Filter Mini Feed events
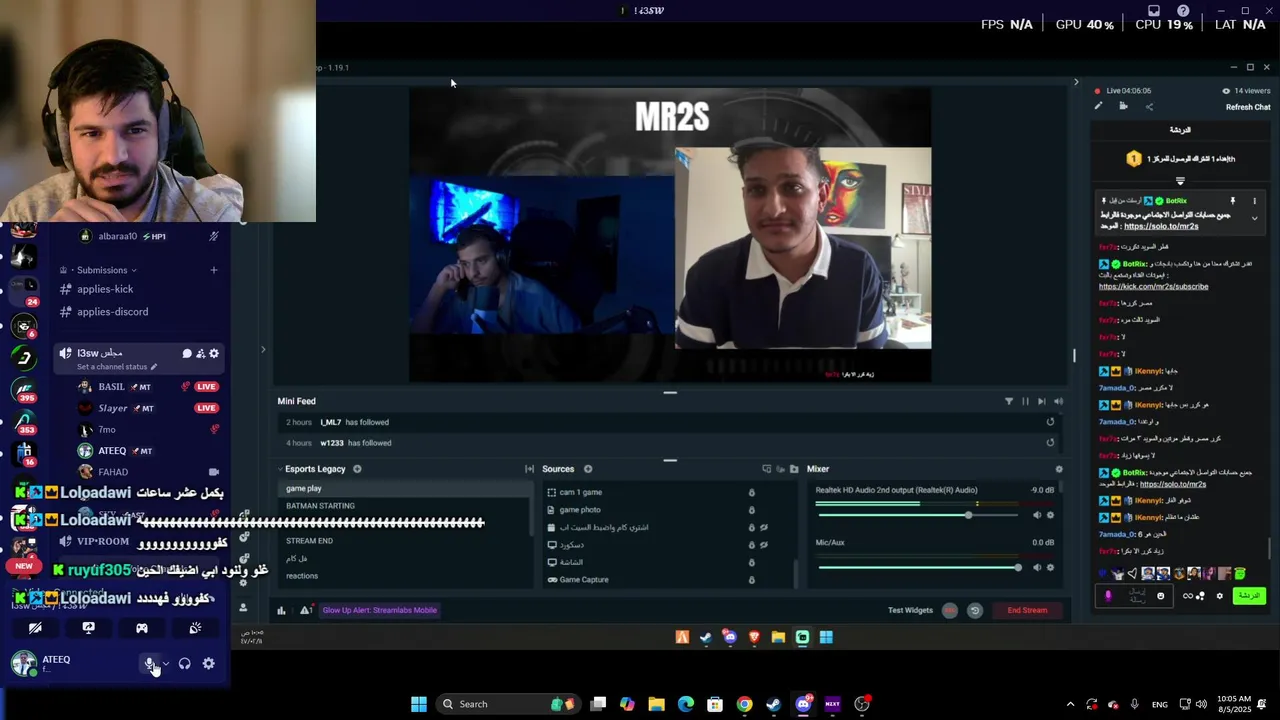 coord(1008,401)
